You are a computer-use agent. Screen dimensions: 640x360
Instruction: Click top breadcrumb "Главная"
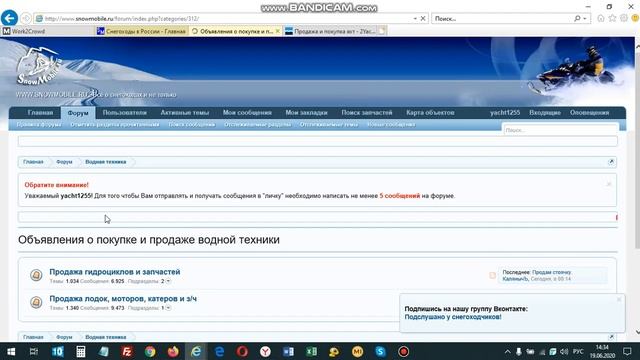click(x=33, y=162)
